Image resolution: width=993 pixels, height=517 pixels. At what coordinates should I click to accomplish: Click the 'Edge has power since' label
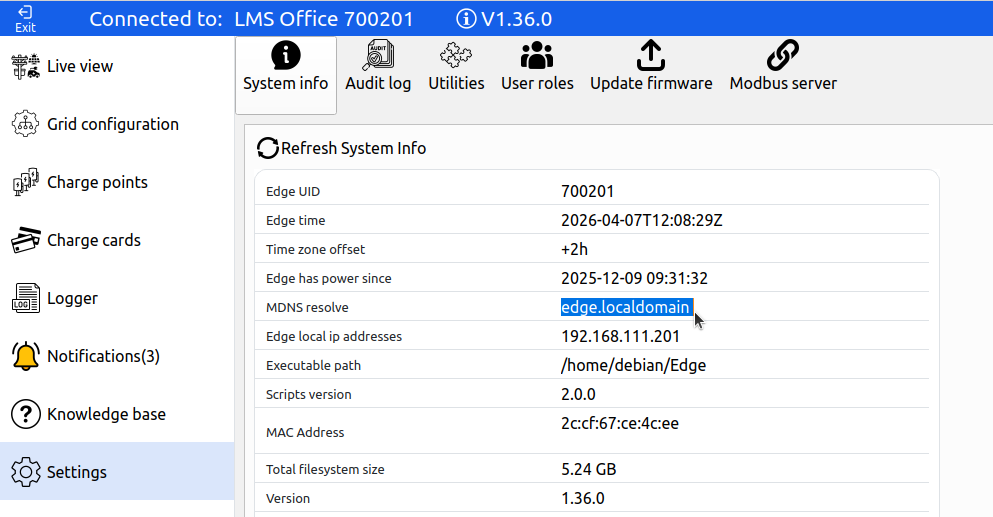tap(329, 279)
